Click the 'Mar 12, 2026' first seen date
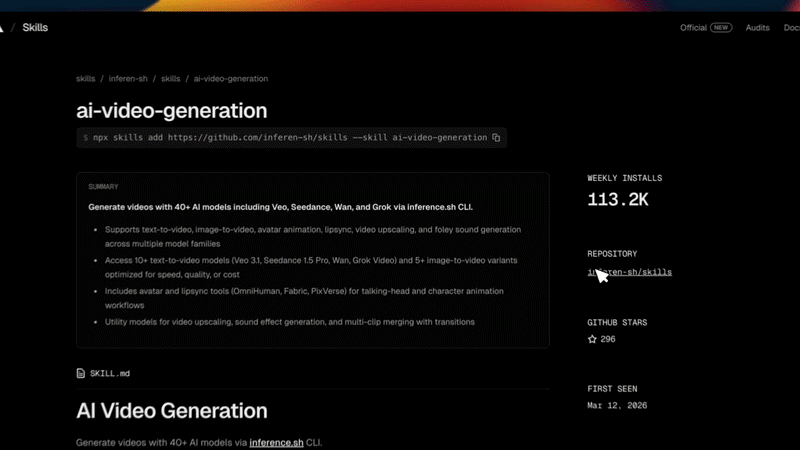 (617, 406)
